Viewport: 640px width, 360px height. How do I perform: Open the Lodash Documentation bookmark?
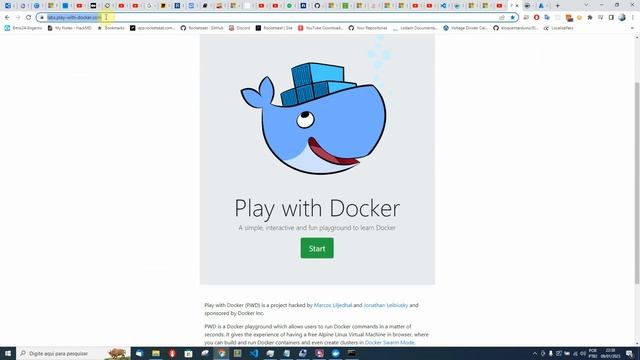pyautogui.click(x=415, y=28)
